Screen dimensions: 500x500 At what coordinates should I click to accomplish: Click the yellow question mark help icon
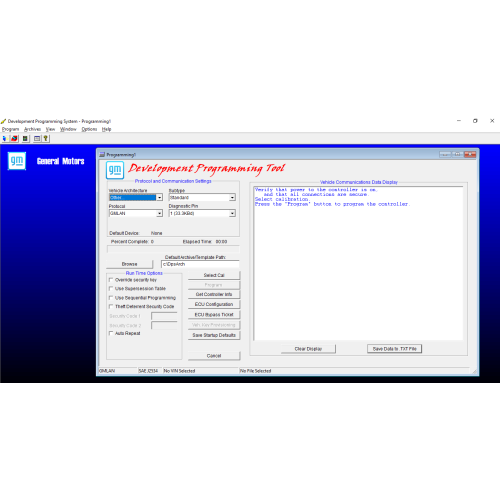click(x=46, y=138)
